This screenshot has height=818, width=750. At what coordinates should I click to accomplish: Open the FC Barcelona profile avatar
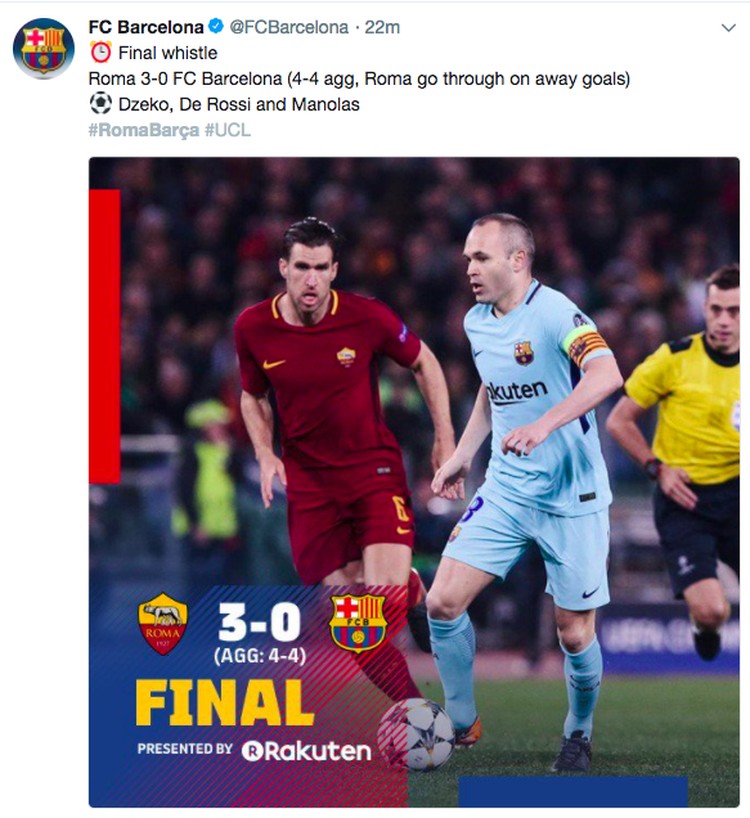[x=43, y=48]
